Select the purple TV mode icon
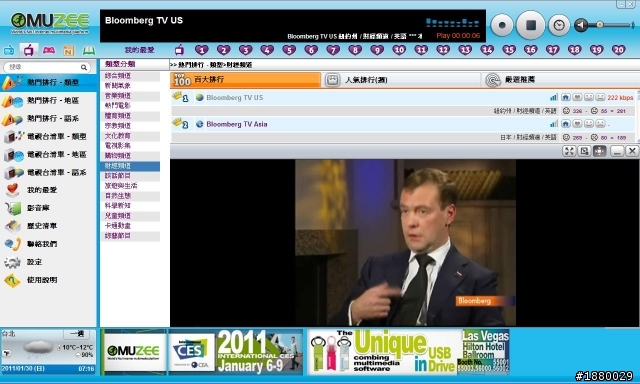Screen dimensions: 640x384 29,50
